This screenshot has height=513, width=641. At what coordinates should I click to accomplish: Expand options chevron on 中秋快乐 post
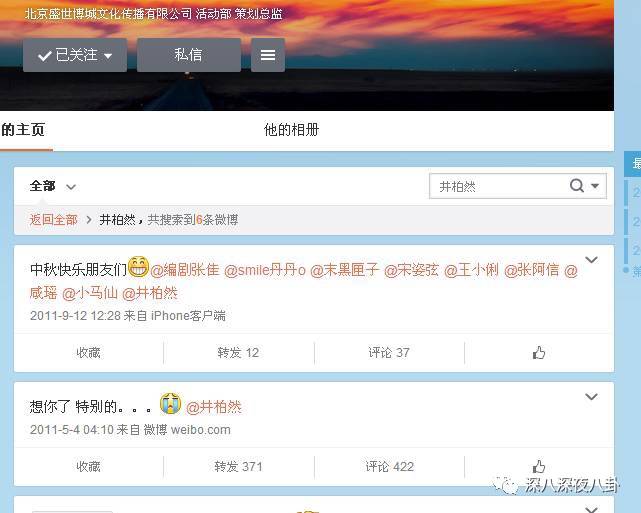pos(591,260)
